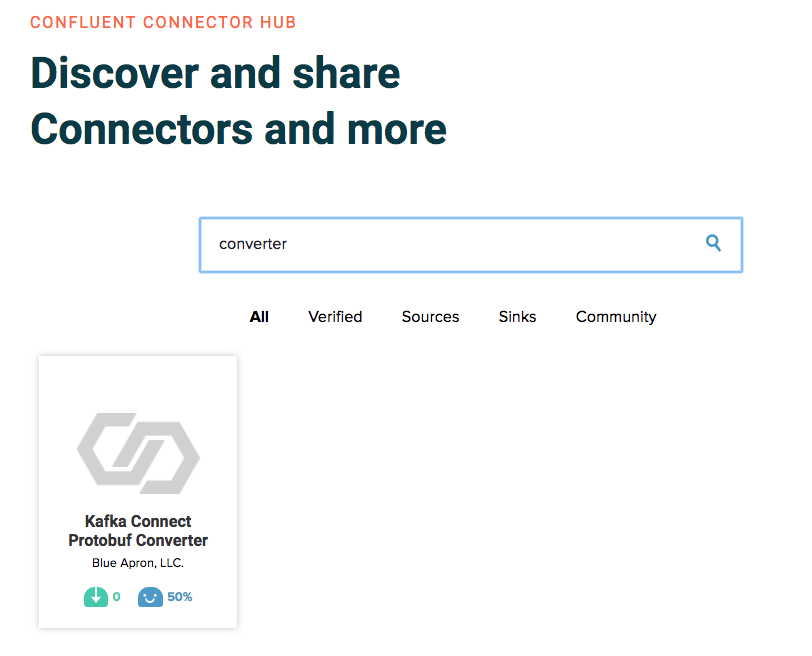Click 'Protobuf Converter' line of card title
This screenshot has height=656, width=812.
coord(138,540)
